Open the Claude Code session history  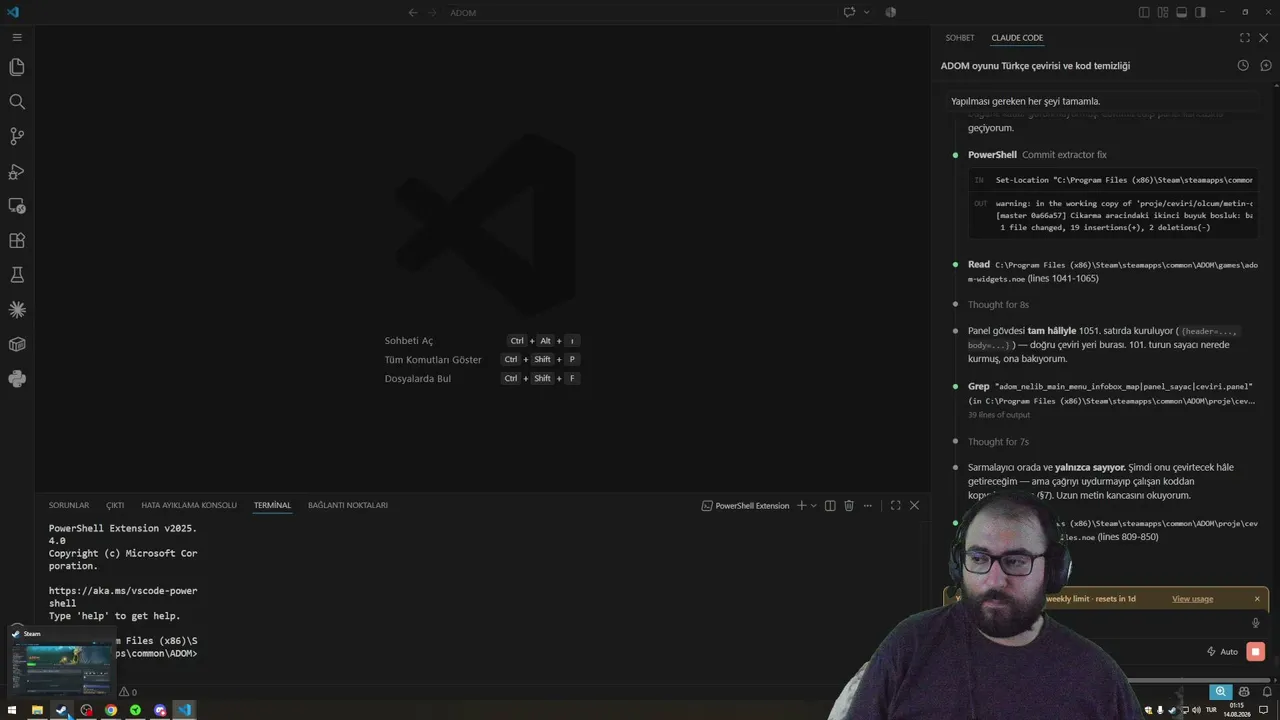(x=1243, y=66)
